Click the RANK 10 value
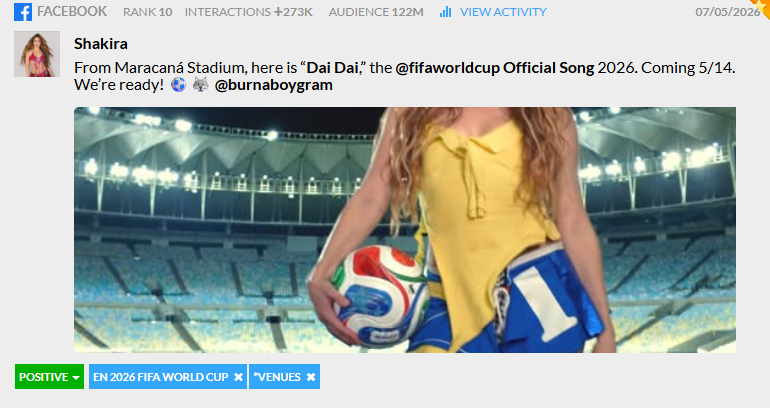 pos(147,12)
